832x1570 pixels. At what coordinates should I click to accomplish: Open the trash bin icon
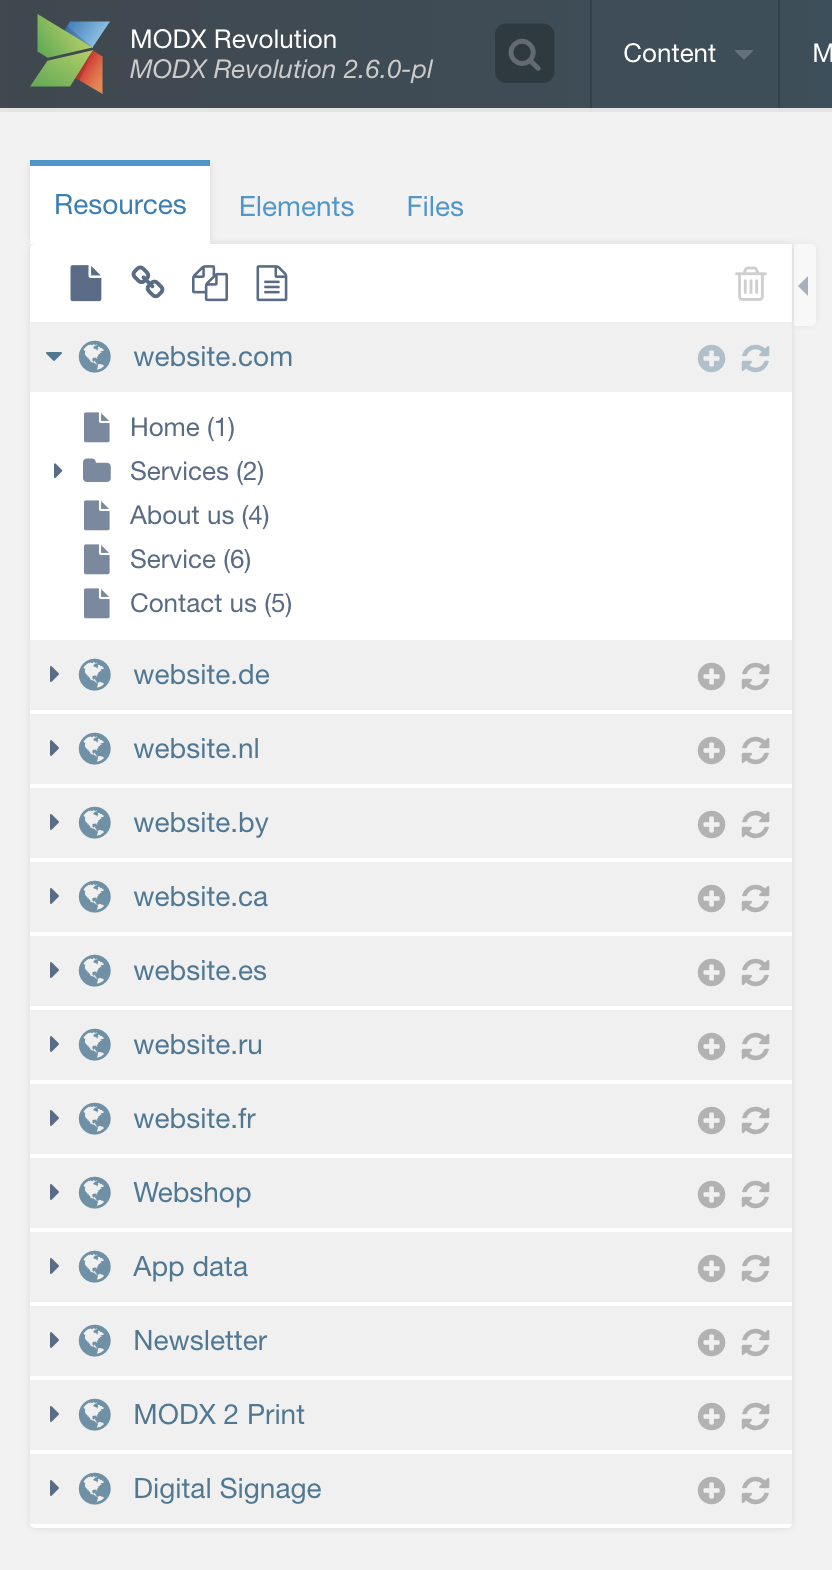pyautogui.click(x=751, y=284)
